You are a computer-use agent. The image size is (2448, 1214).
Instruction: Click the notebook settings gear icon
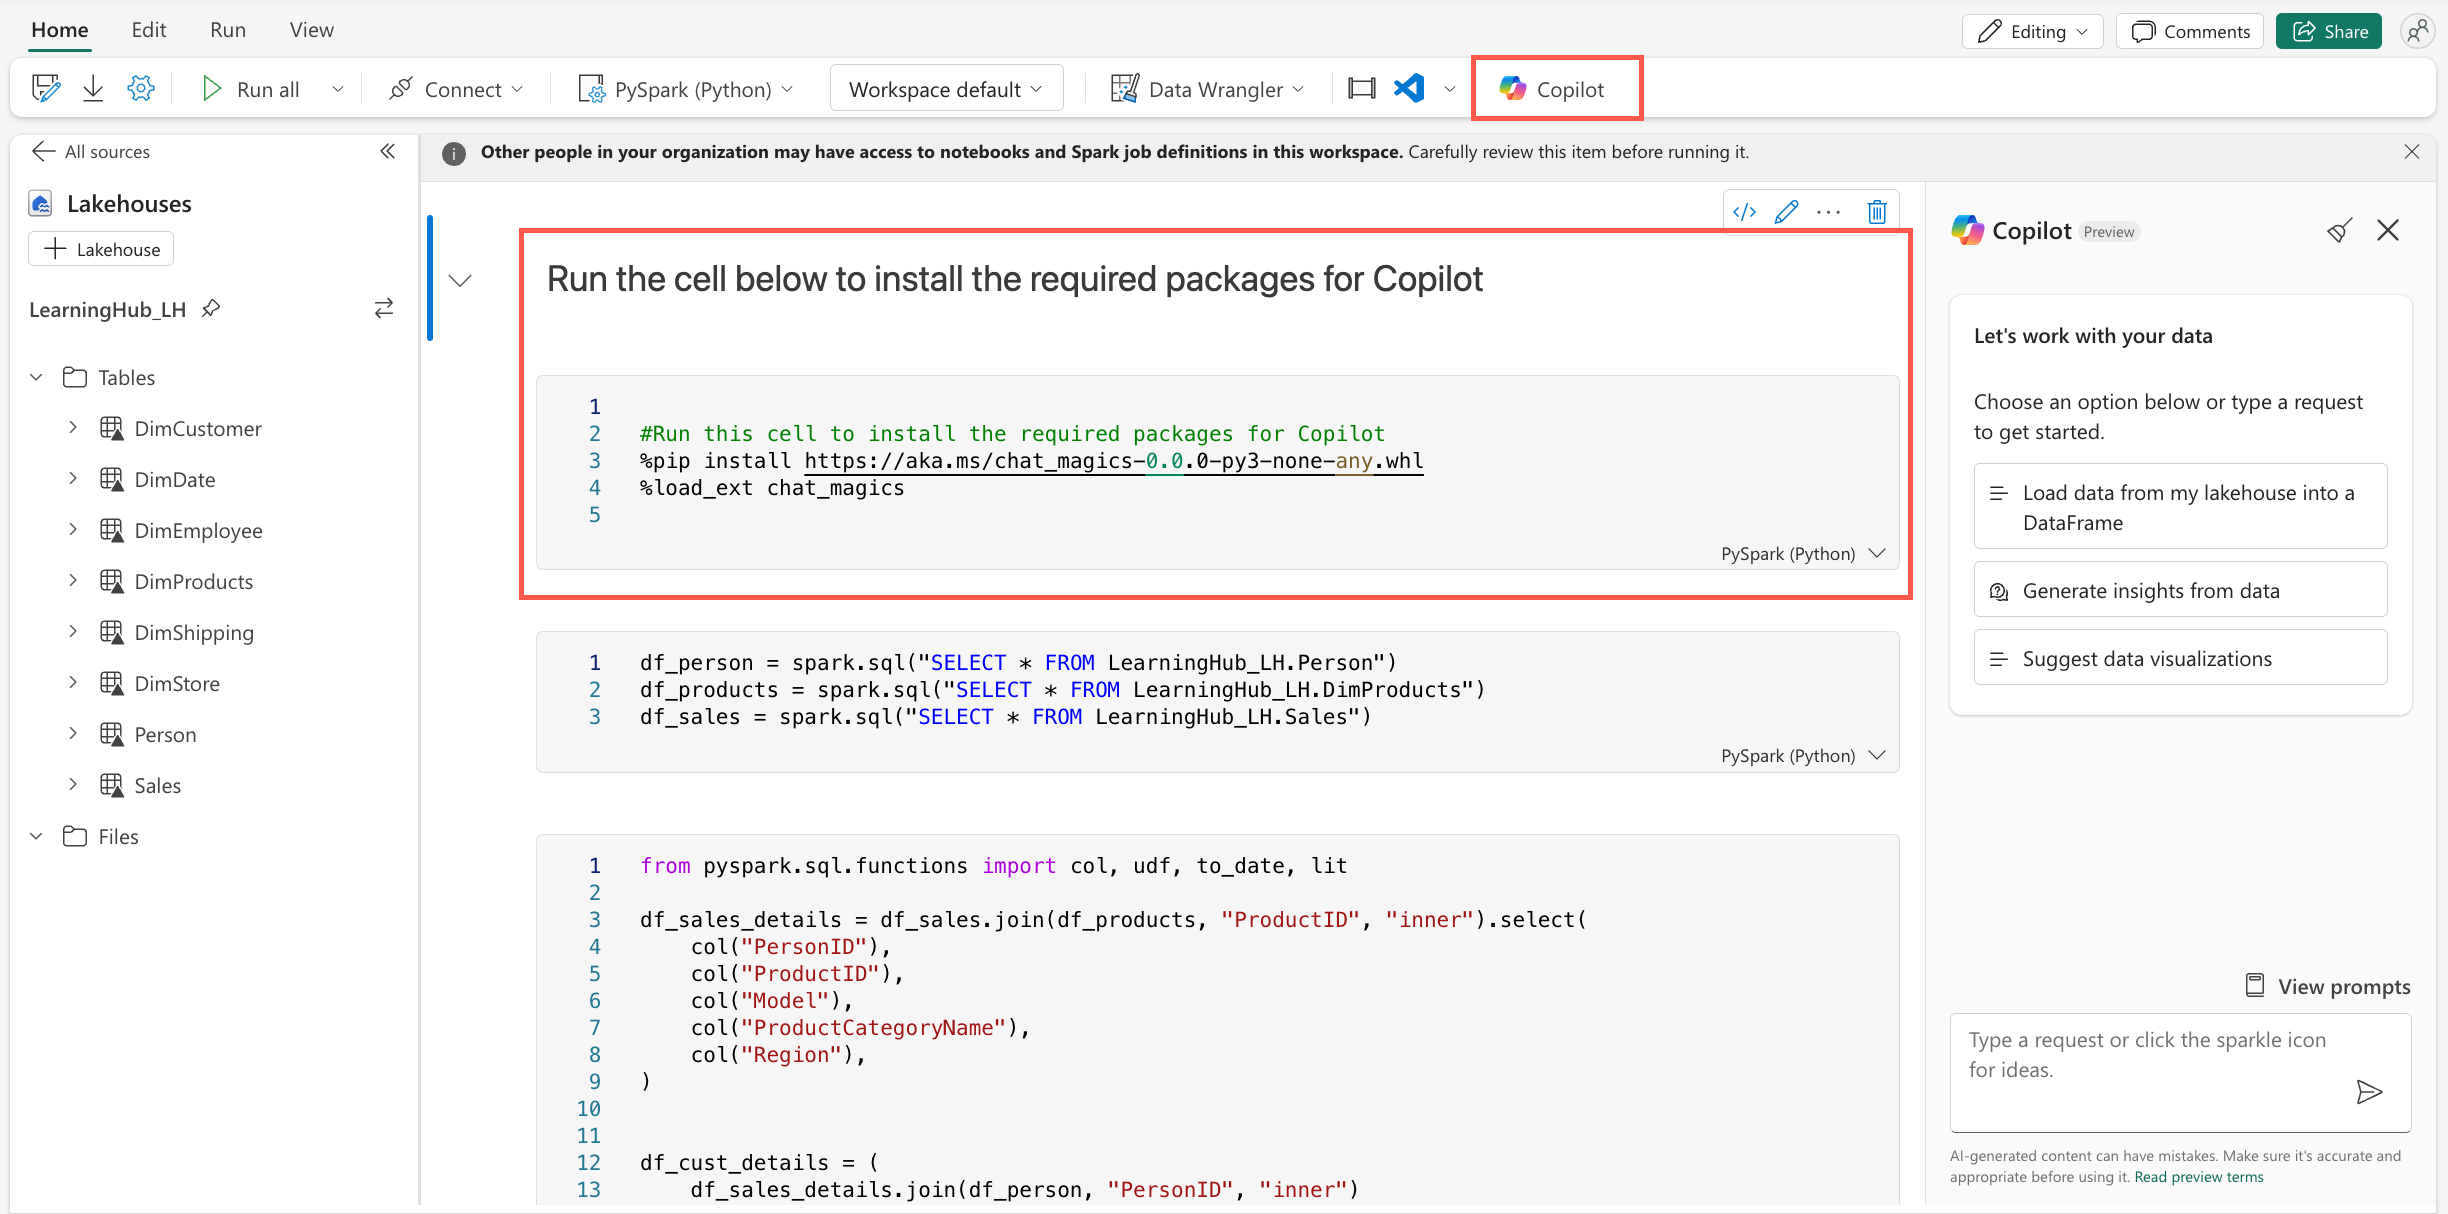[139, 87]
